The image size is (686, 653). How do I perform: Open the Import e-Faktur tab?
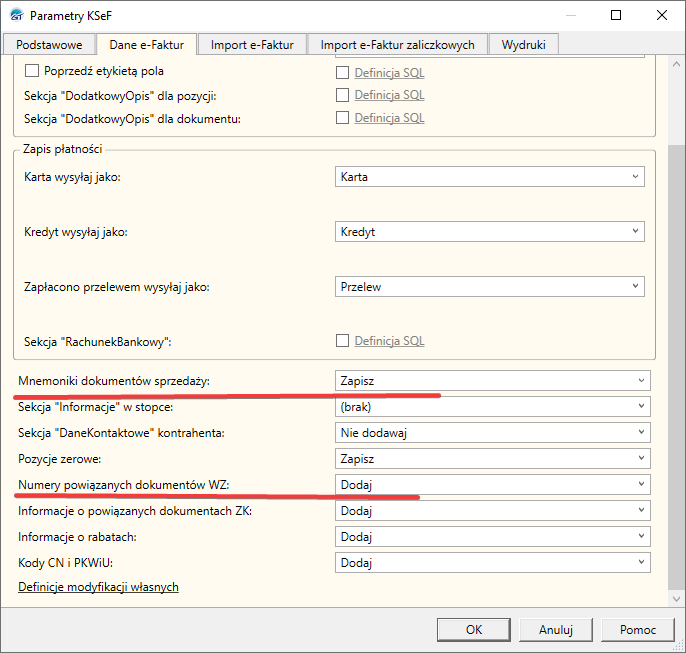252,45
